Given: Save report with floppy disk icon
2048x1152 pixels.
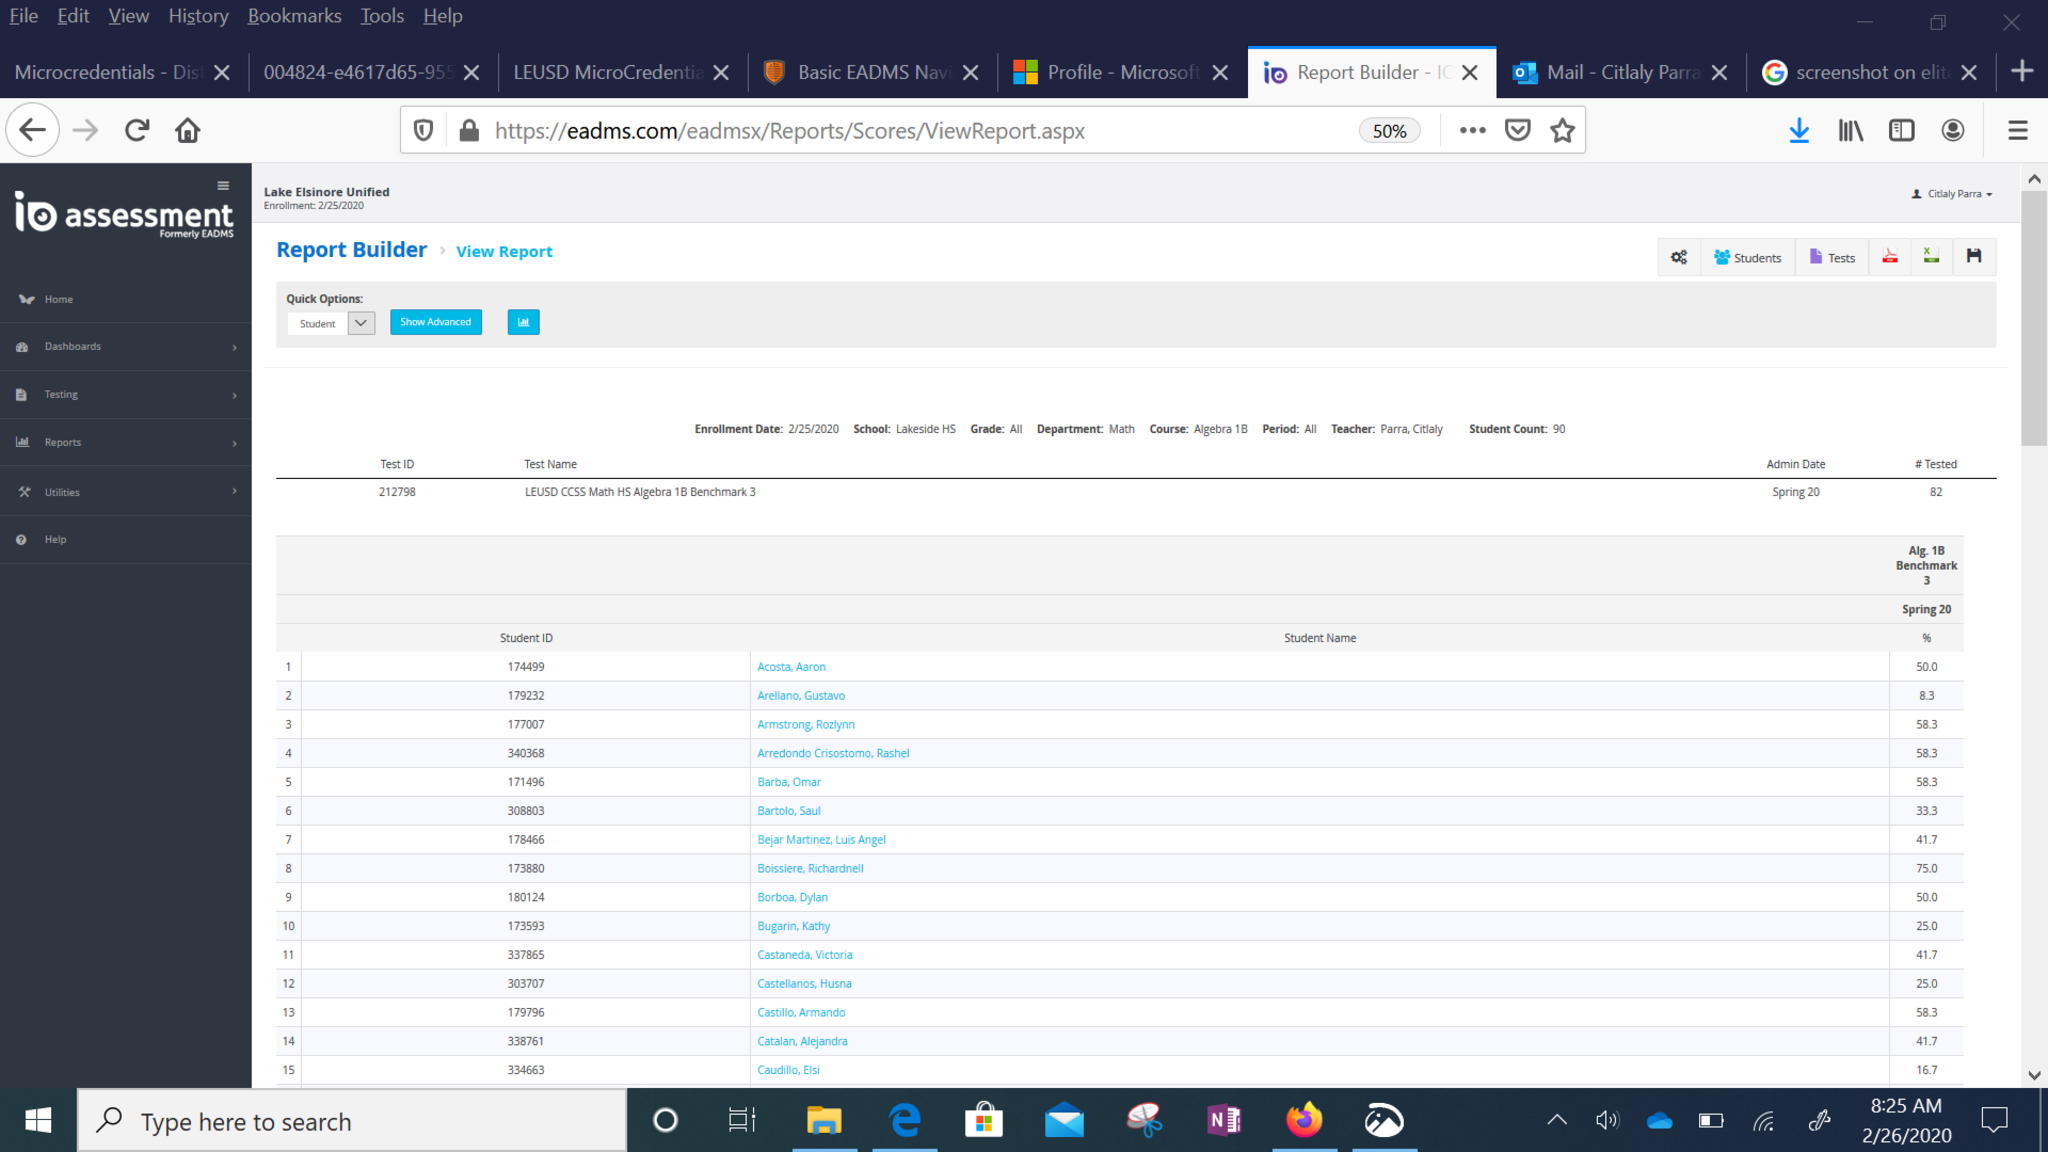Looking at the screenshot, I should point(1973,257).
